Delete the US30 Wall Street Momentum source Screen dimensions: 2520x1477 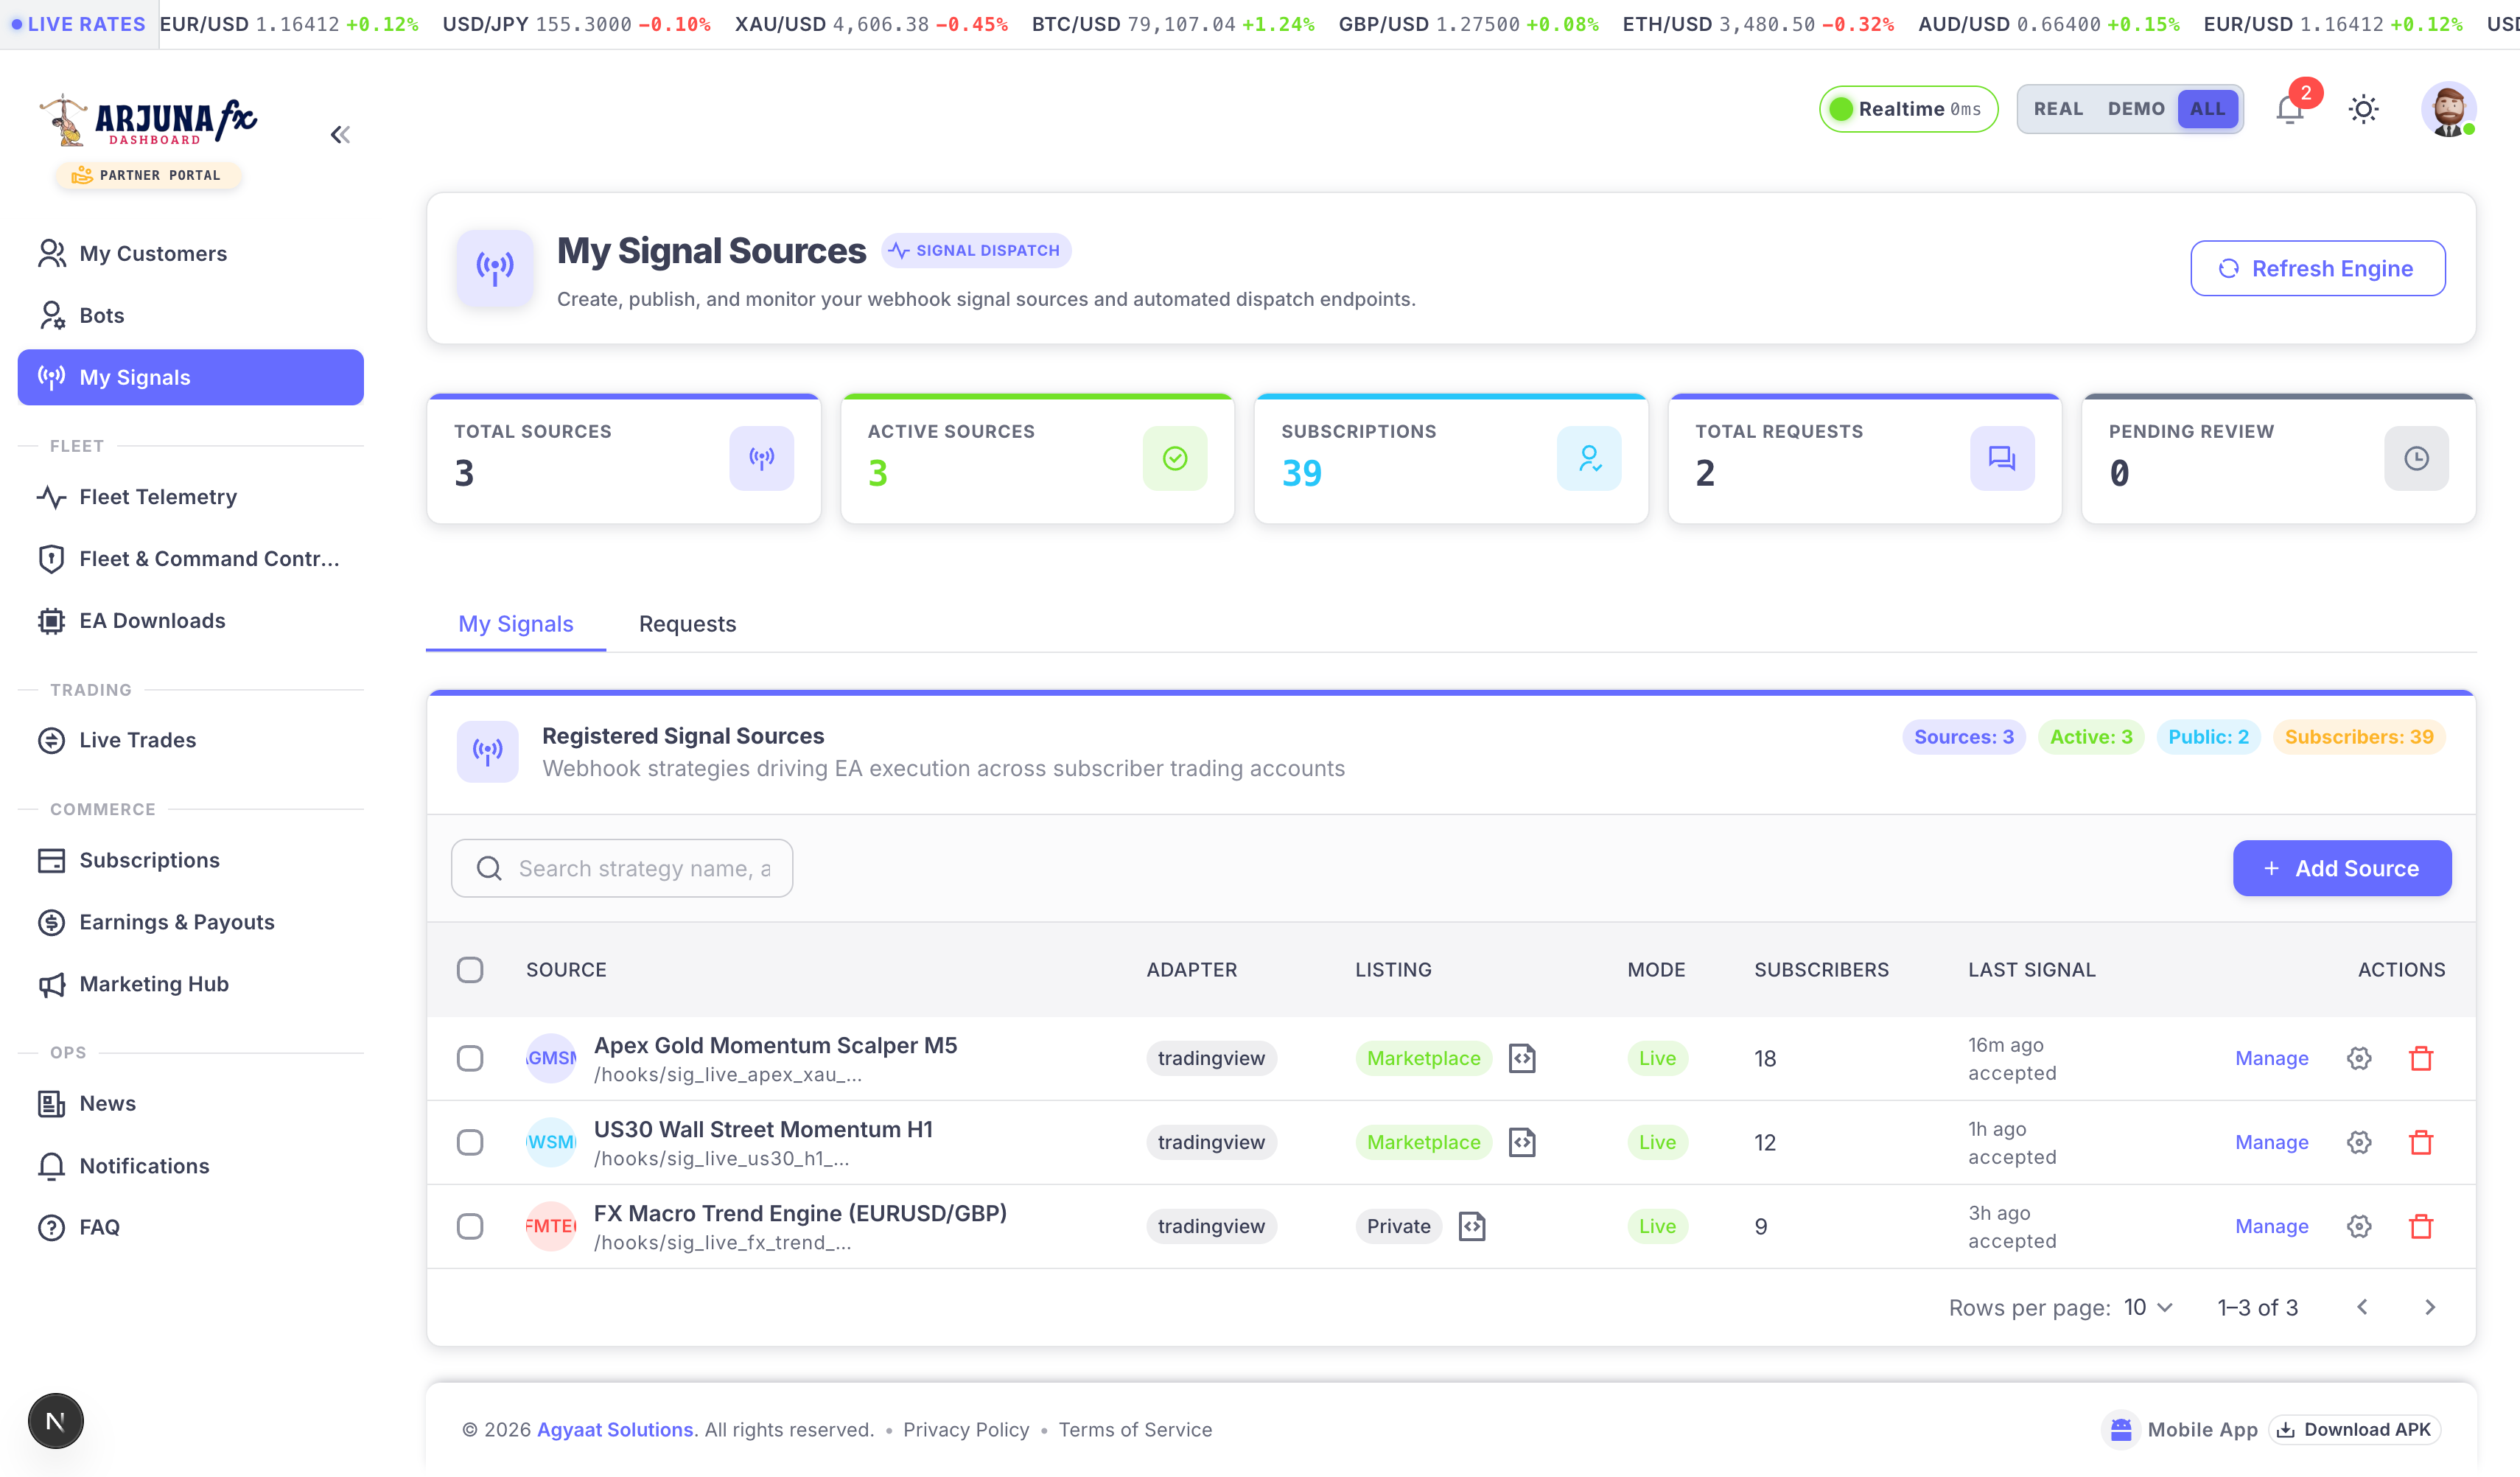pos(2421,1142)
